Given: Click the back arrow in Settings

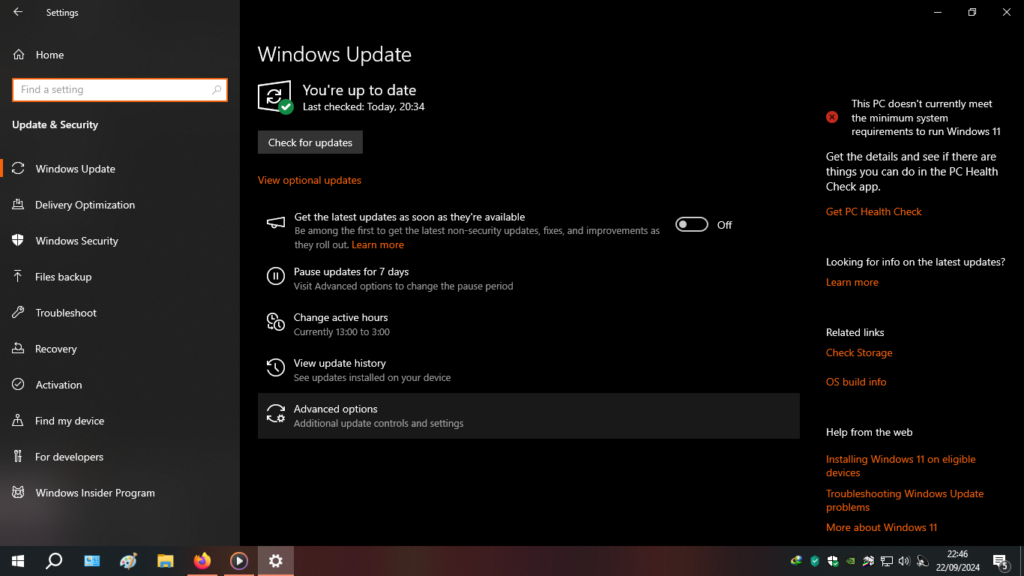Looking at the screenshot, I should click(x=18, y=13).
